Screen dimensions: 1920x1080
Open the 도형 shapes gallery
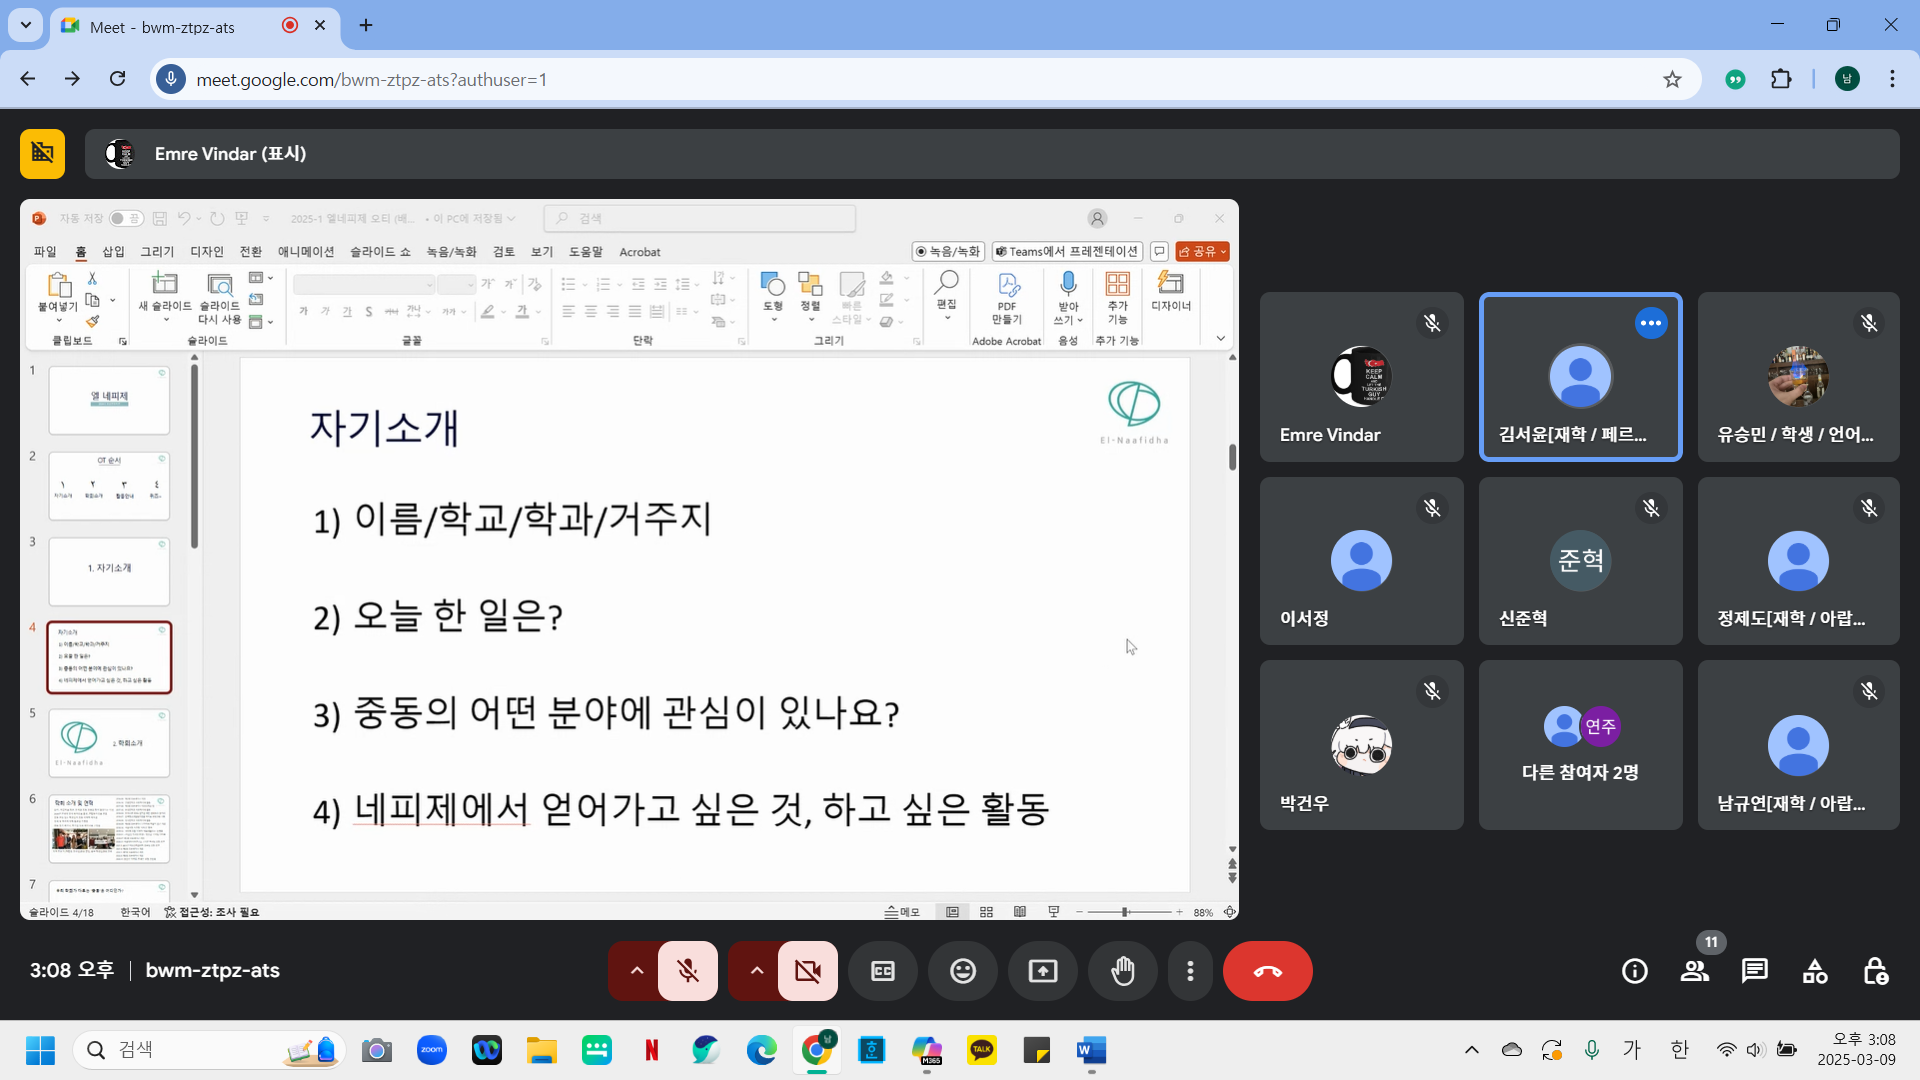coord(772,295)
